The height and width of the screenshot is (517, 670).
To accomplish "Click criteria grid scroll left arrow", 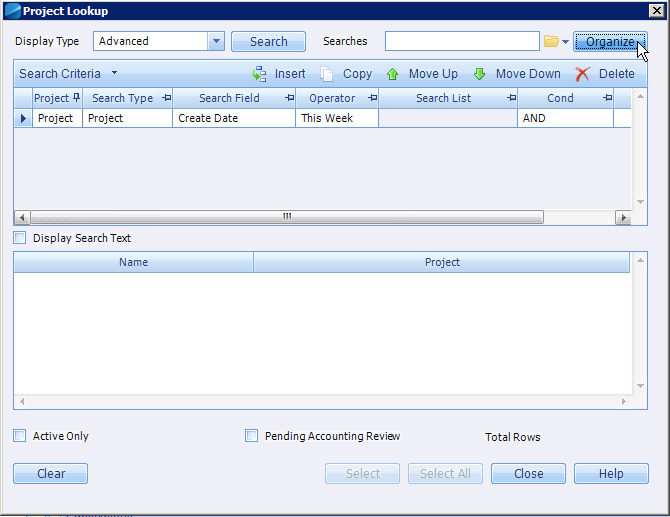I will coord(22,217).
